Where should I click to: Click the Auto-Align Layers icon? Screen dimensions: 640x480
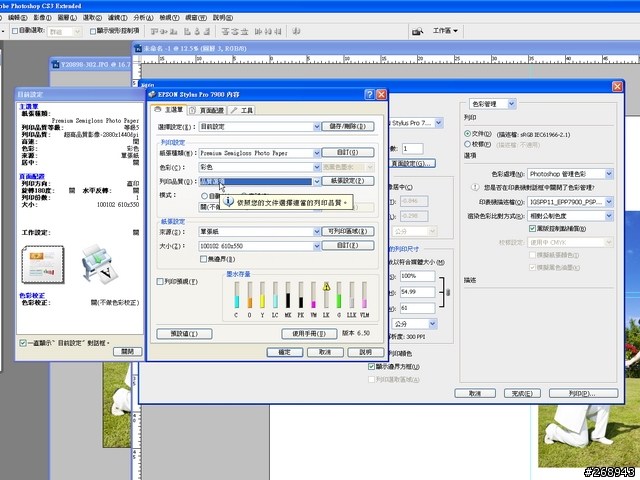pos(296,31)
